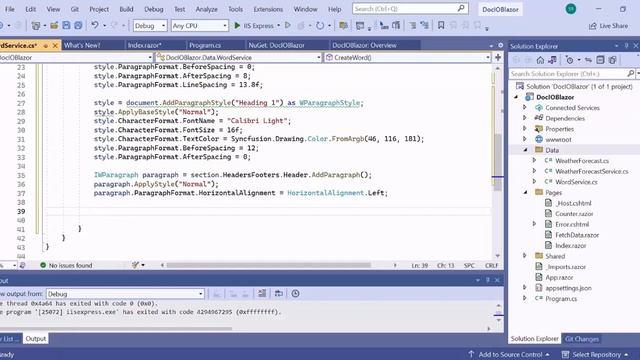
Task: Select FetchData.razor file
Action: point(577,235)
